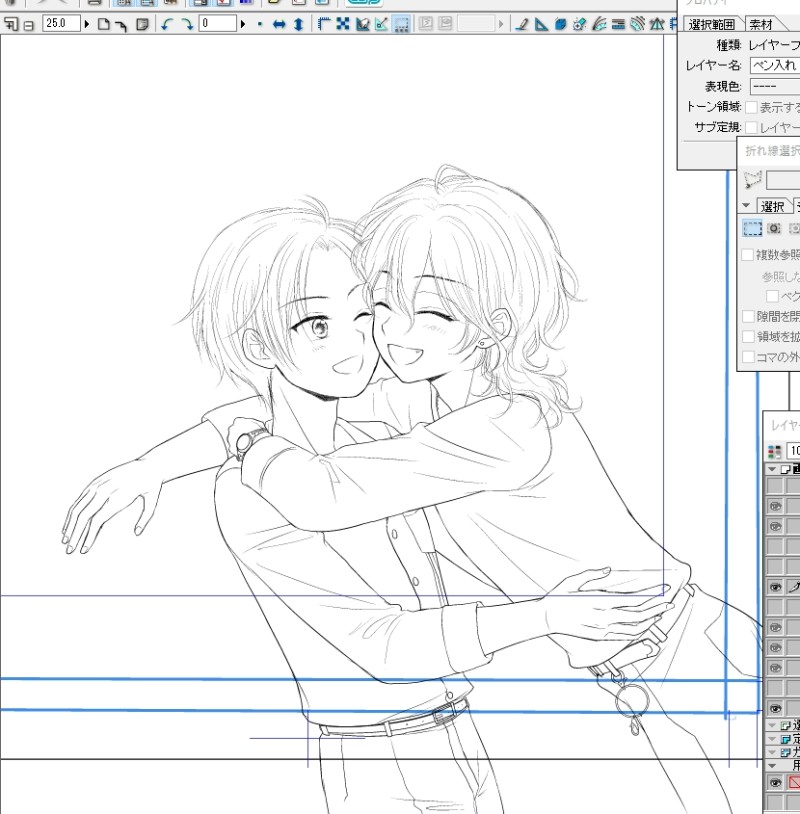Image resolution: width=800 pixels, height=814 pixels.
Task: Expand the 選 layer folder triangle
Action: pos(772,725)
